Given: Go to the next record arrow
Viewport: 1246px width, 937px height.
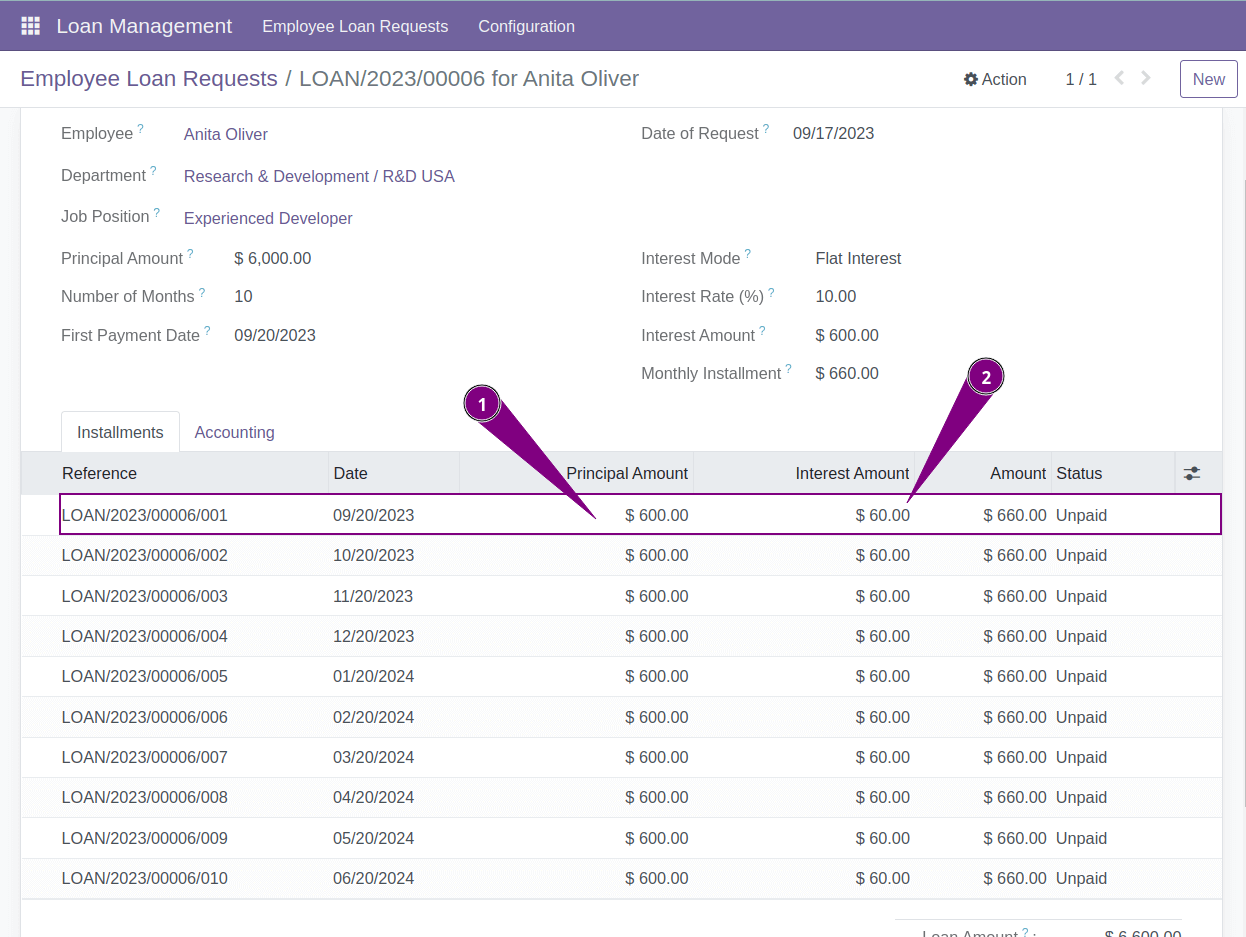Looking at the screenshot, I should (1146, 78).
